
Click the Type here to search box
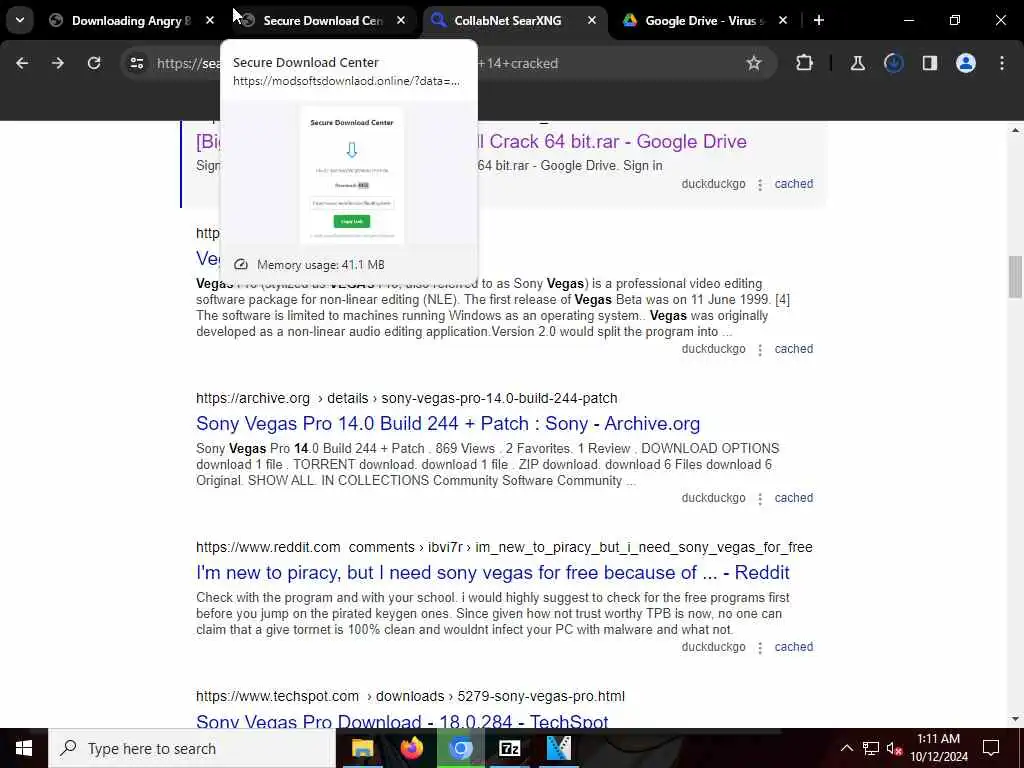click(x=192, y=748)
